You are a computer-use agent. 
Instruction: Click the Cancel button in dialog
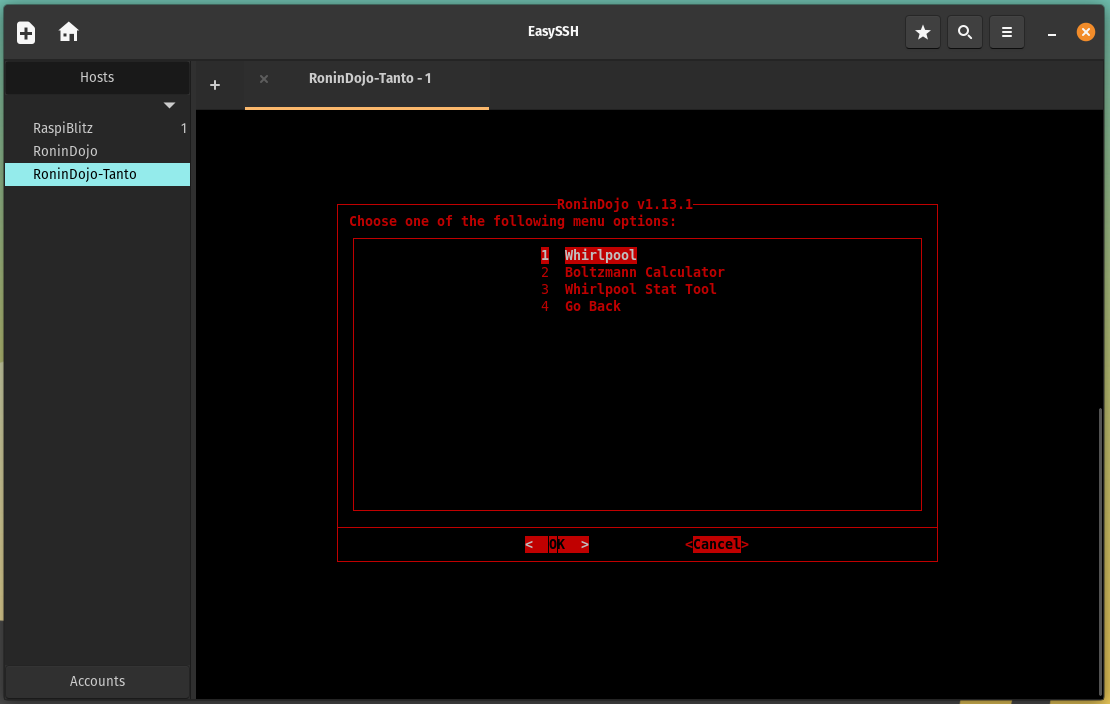click(716, 544)
